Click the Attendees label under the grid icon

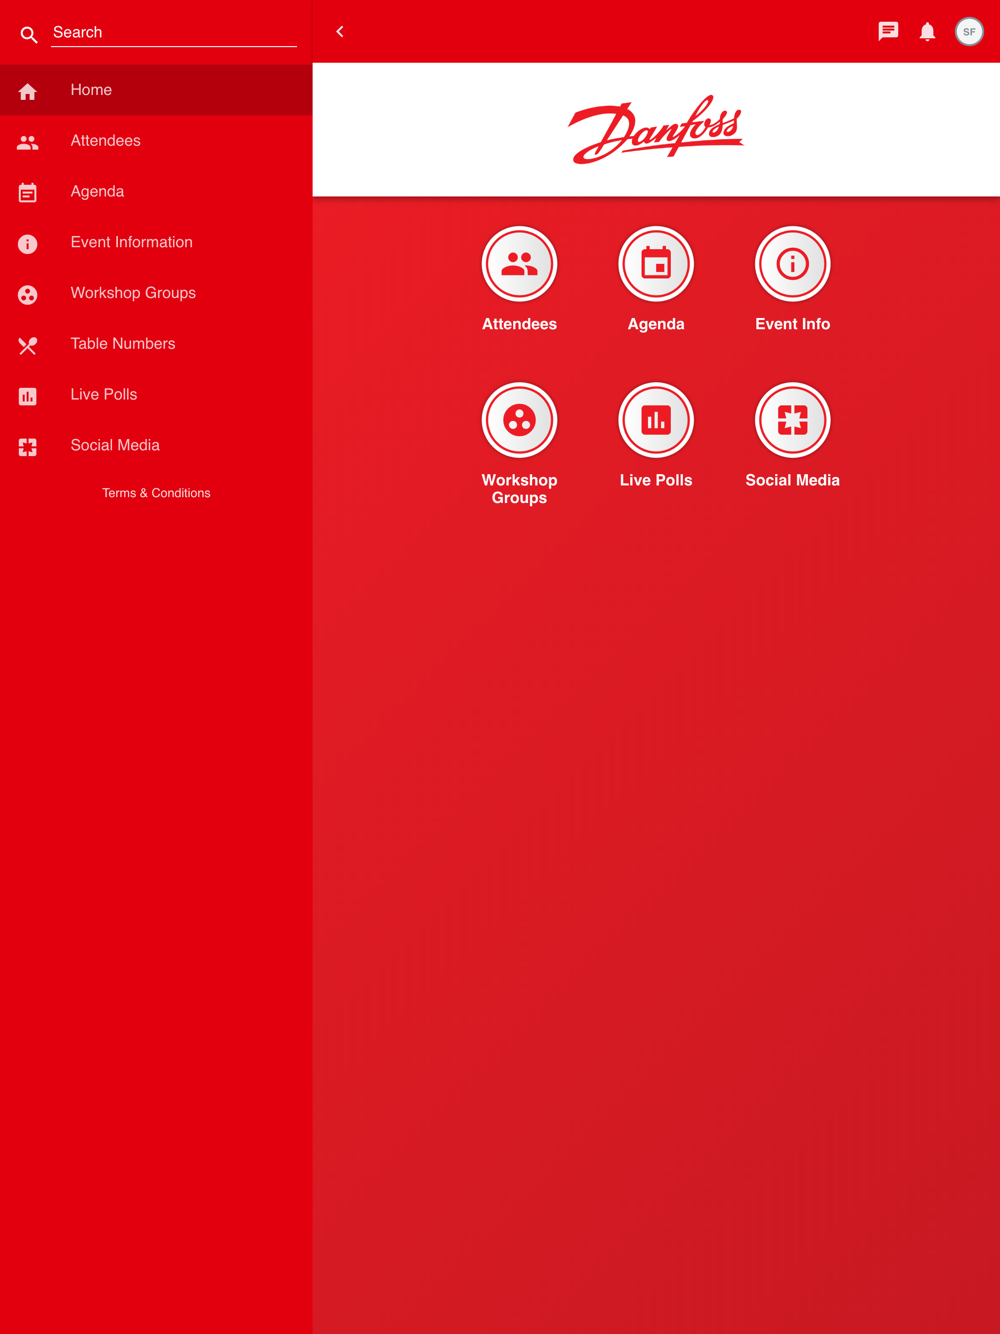[519, 324]
